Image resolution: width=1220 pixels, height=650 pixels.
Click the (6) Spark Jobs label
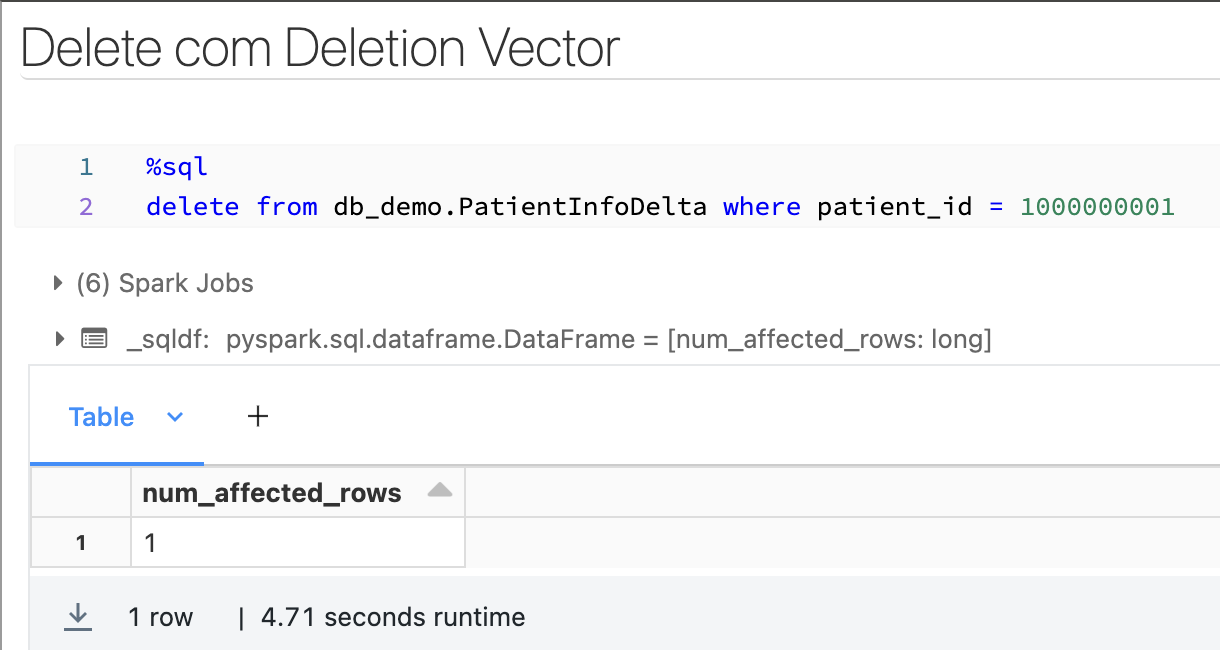coord(165,284)
